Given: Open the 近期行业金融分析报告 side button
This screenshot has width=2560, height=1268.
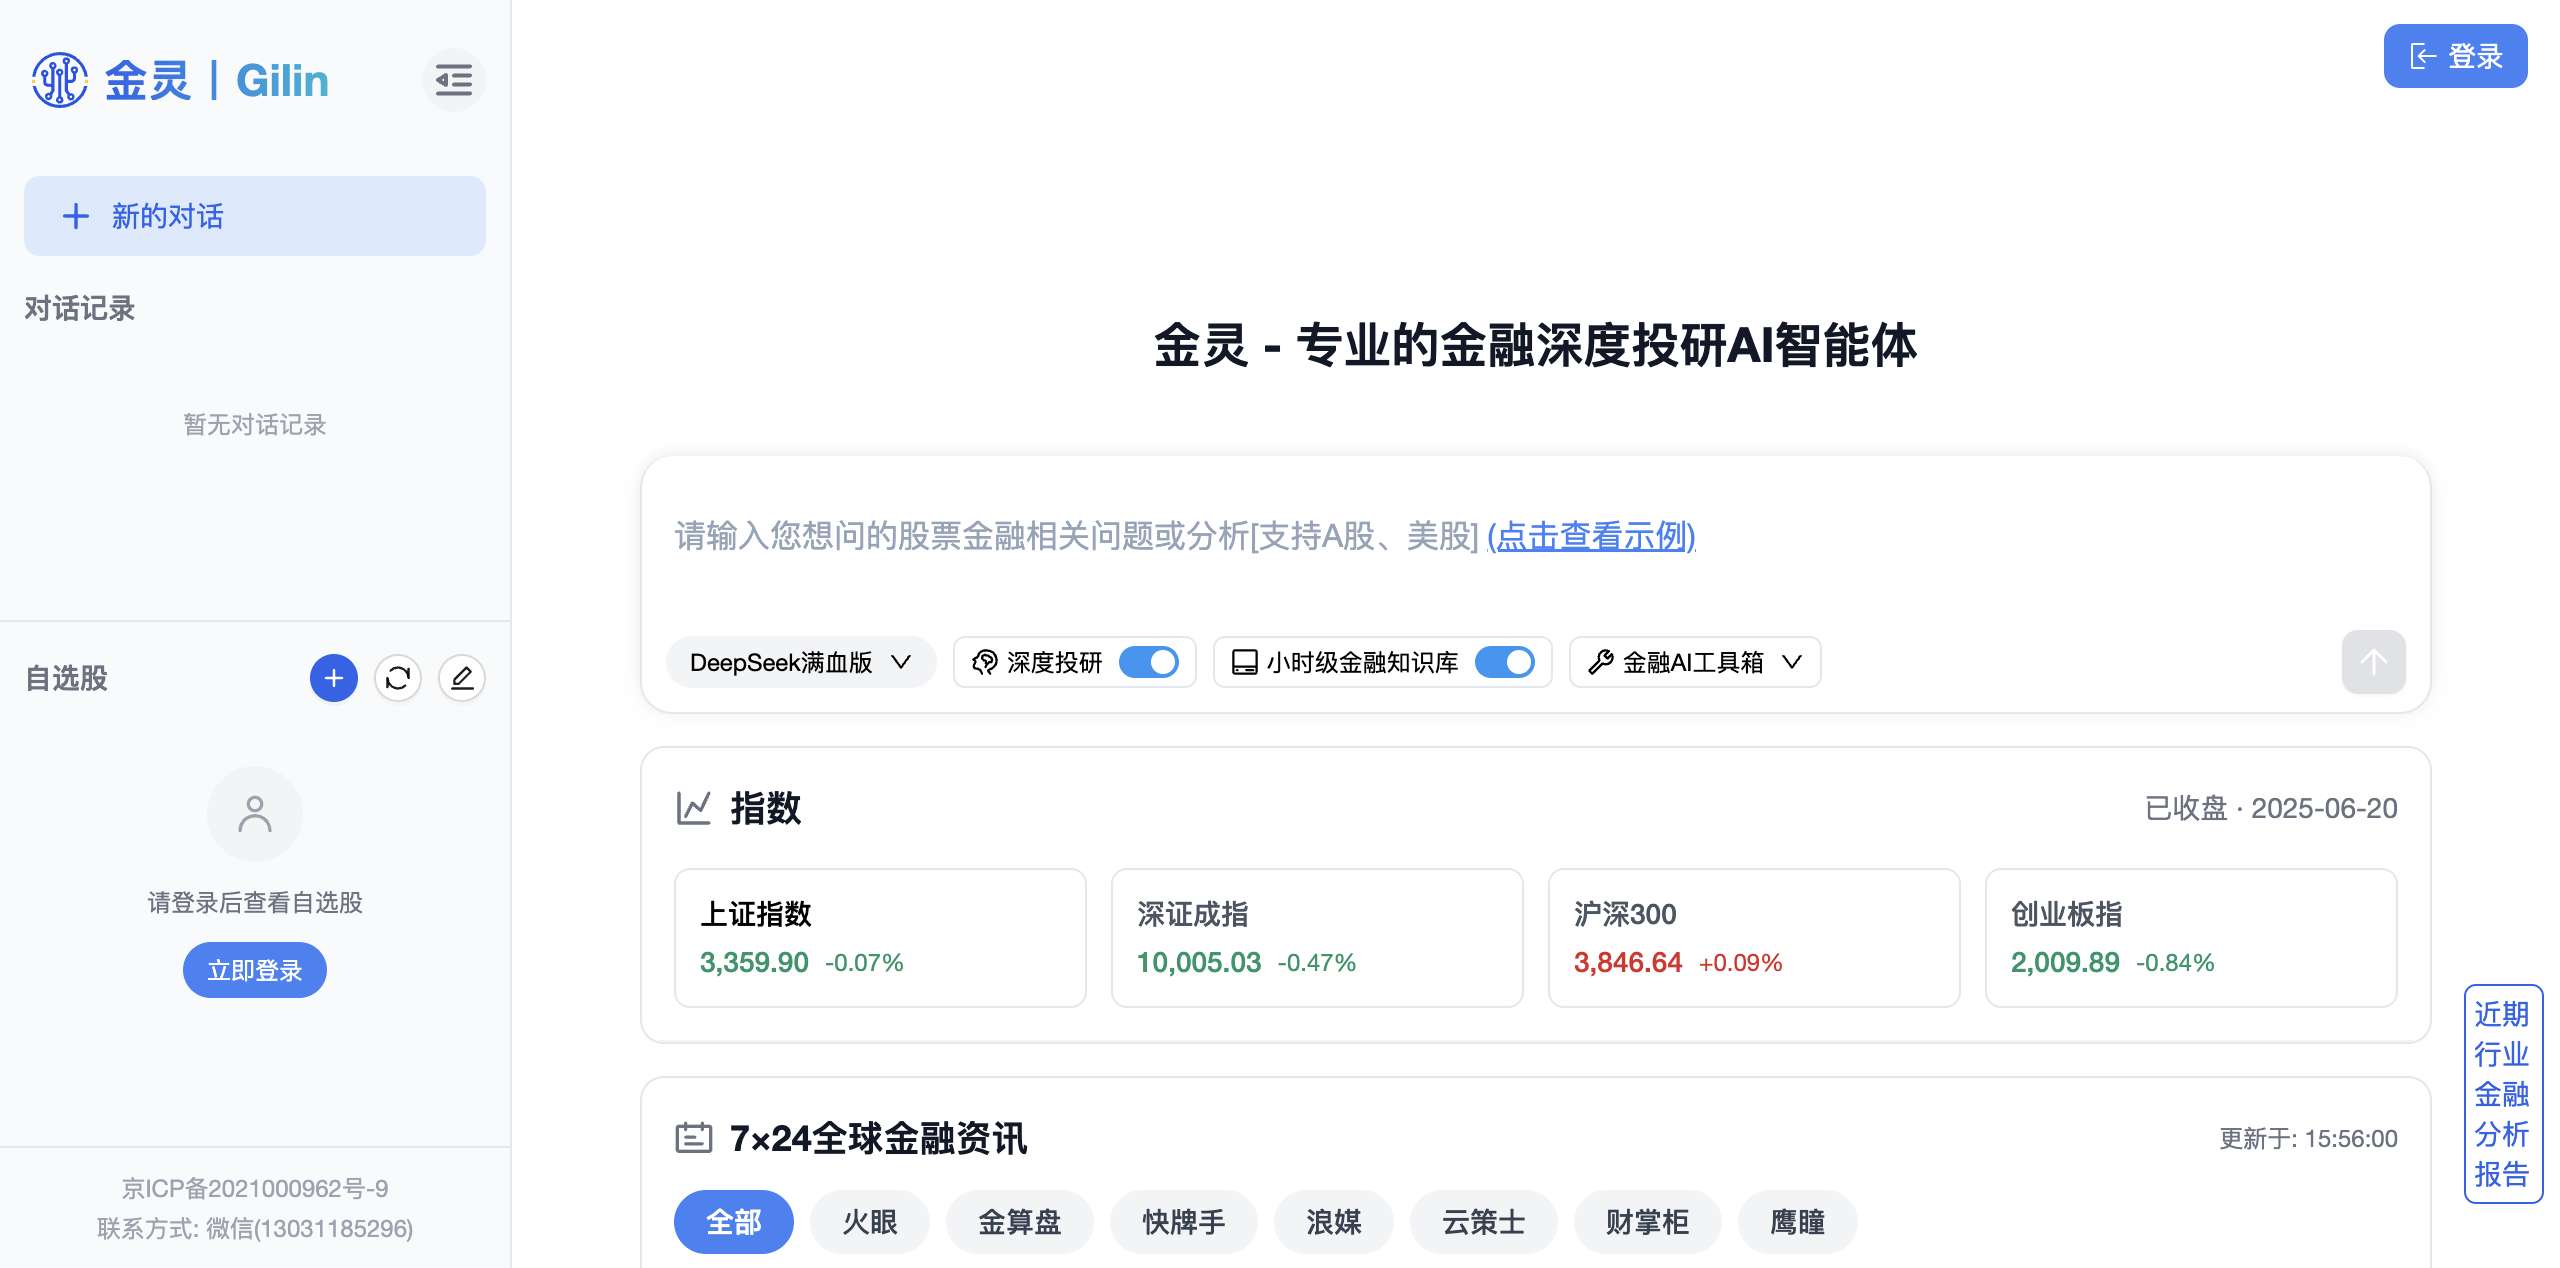Looking at the screenshot, I should (2502, 1094).
